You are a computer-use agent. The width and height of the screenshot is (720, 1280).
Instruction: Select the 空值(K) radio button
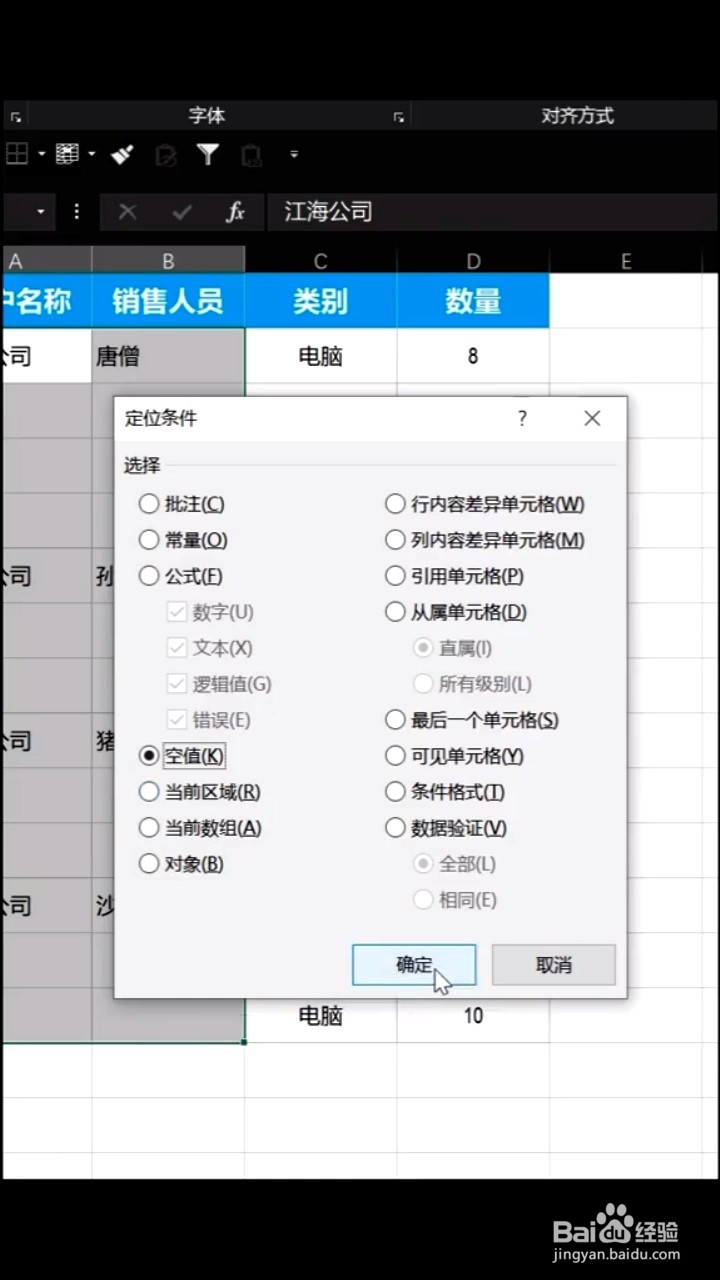[181, 756]
